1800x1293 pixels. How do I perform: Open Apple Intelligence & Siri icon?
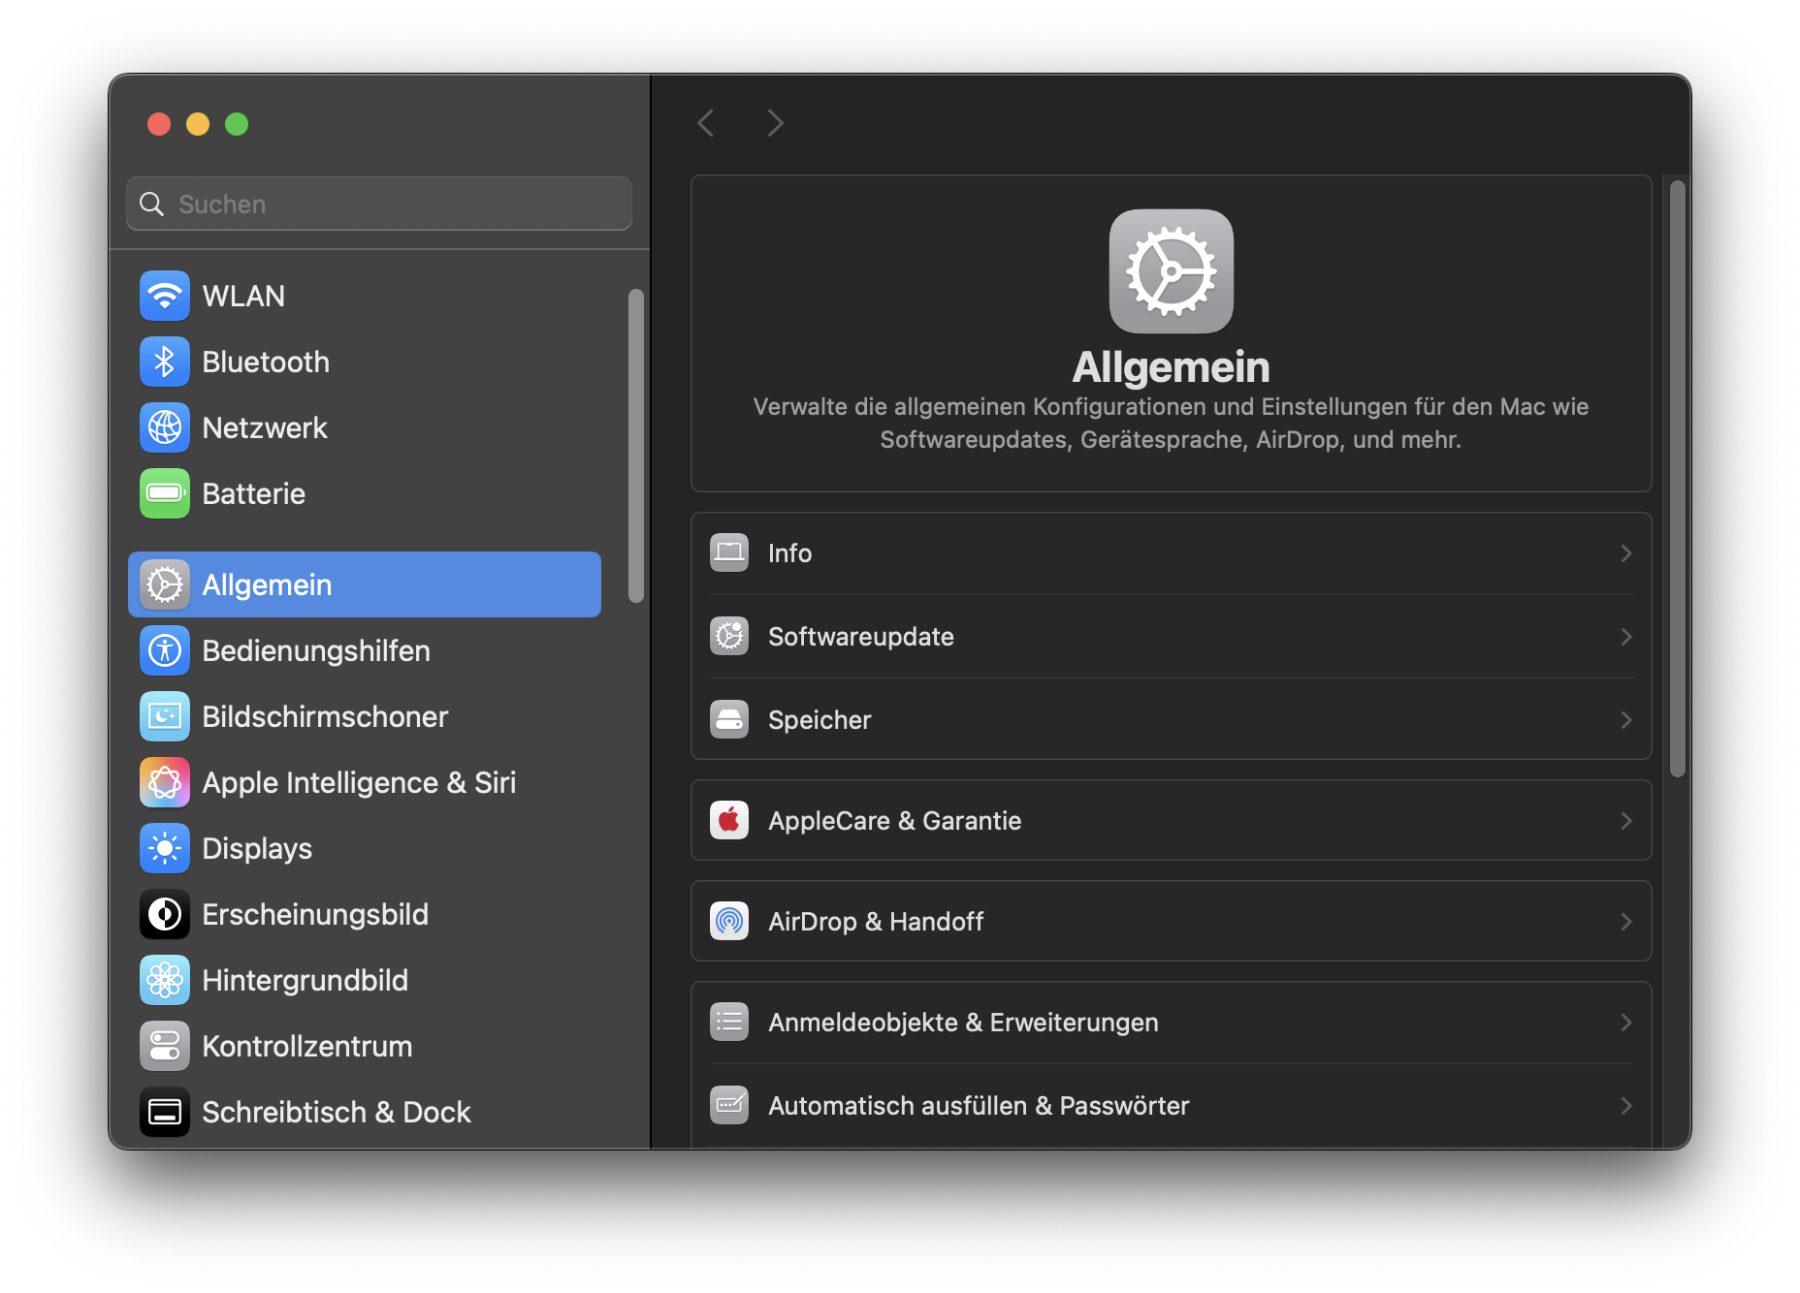coord(164,783)
